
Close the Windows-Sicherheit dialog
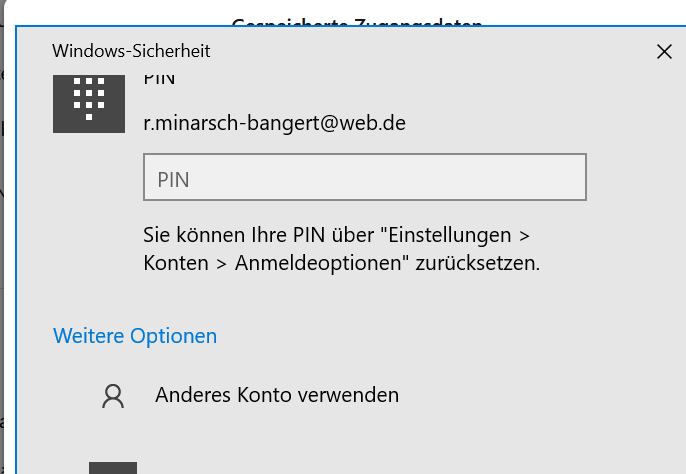664,52
